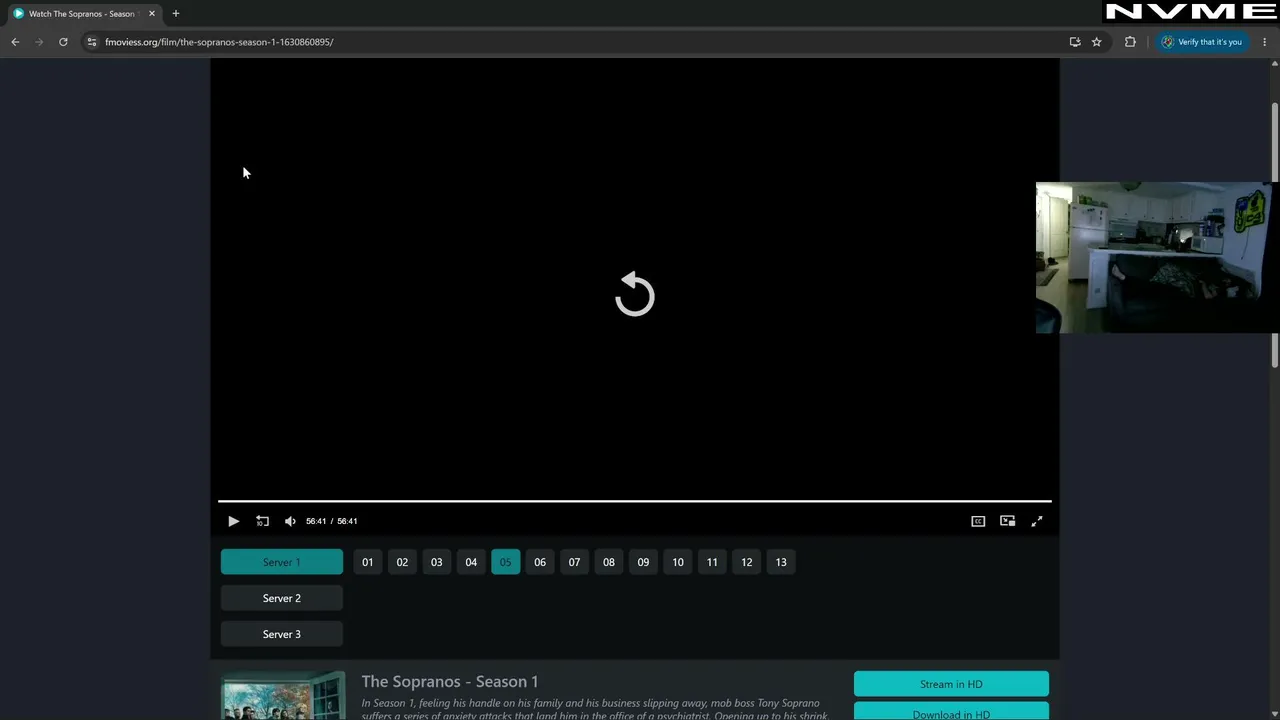Toggle closed captions with the CC icon
Viewport: 1280px width, 720px height.
[x=978, y=521]
